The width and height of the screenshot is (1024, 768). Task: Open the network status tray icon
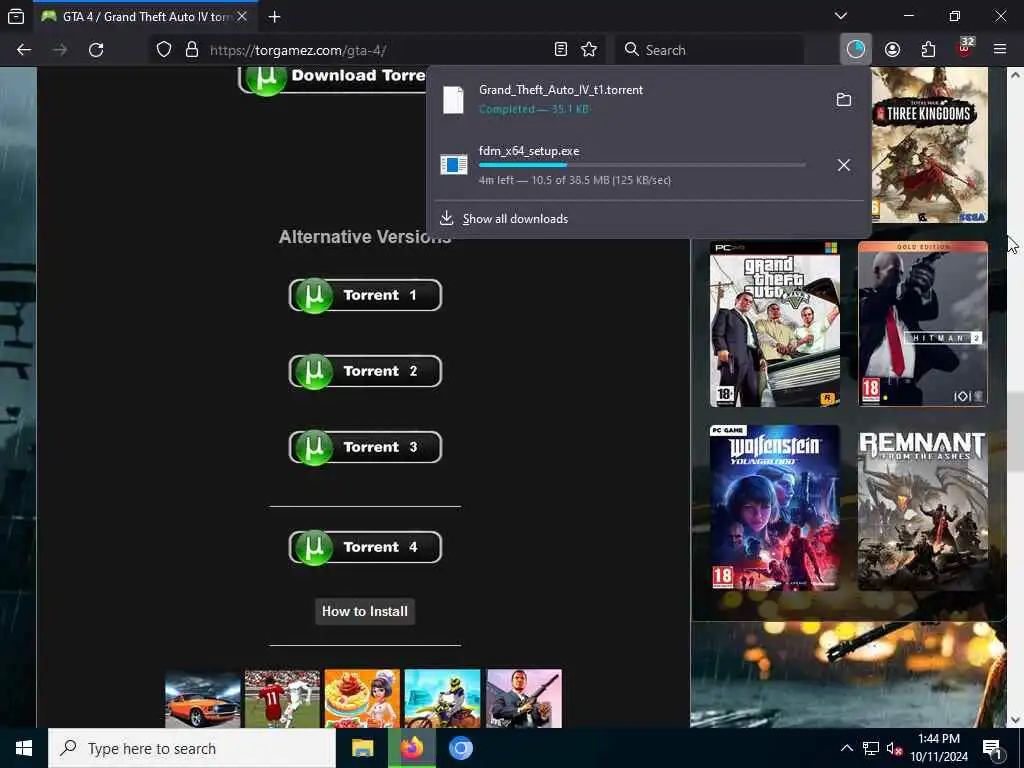click(x=871, y=748)
